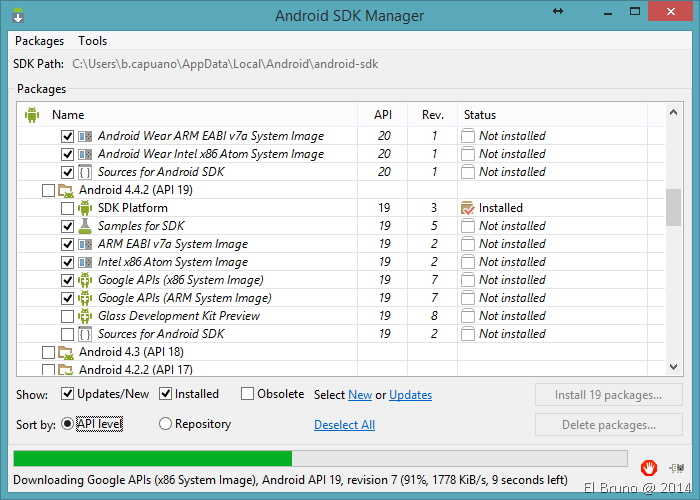Screen dimensions: 700x500
Task: Toggle the Android 4.4.2 (API 19) group checkbox
Action: (48, 190)
